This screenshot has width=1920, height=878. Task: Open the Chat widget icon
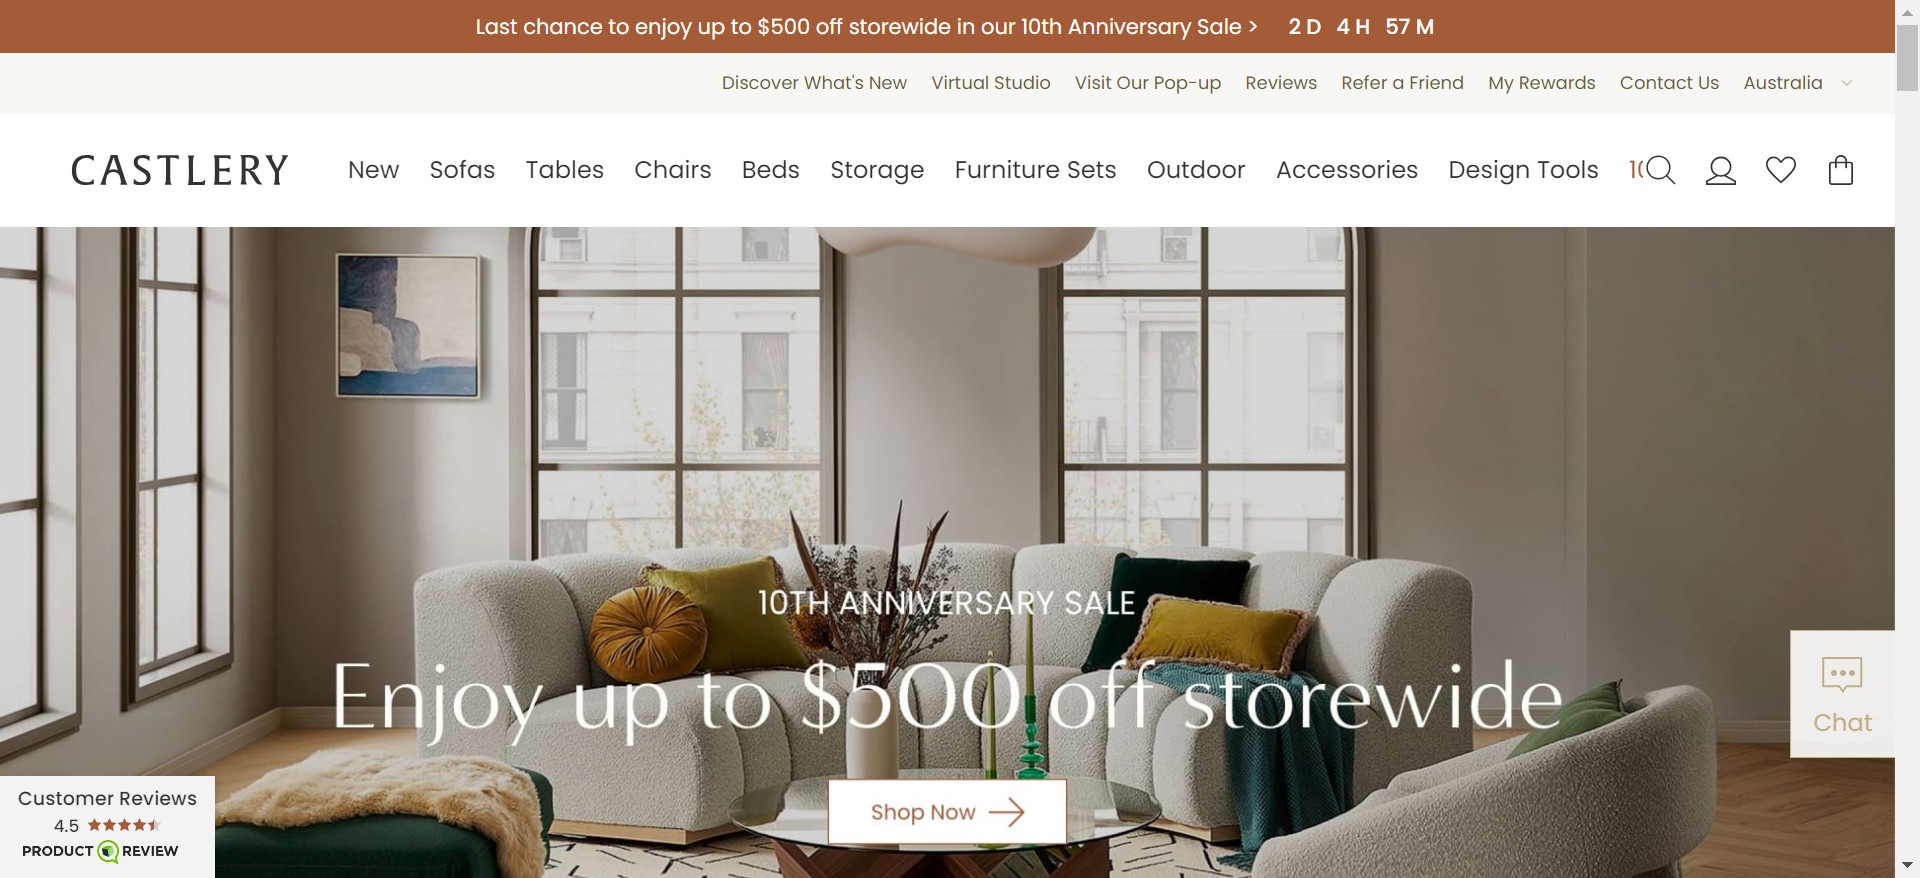[1842, 694]
